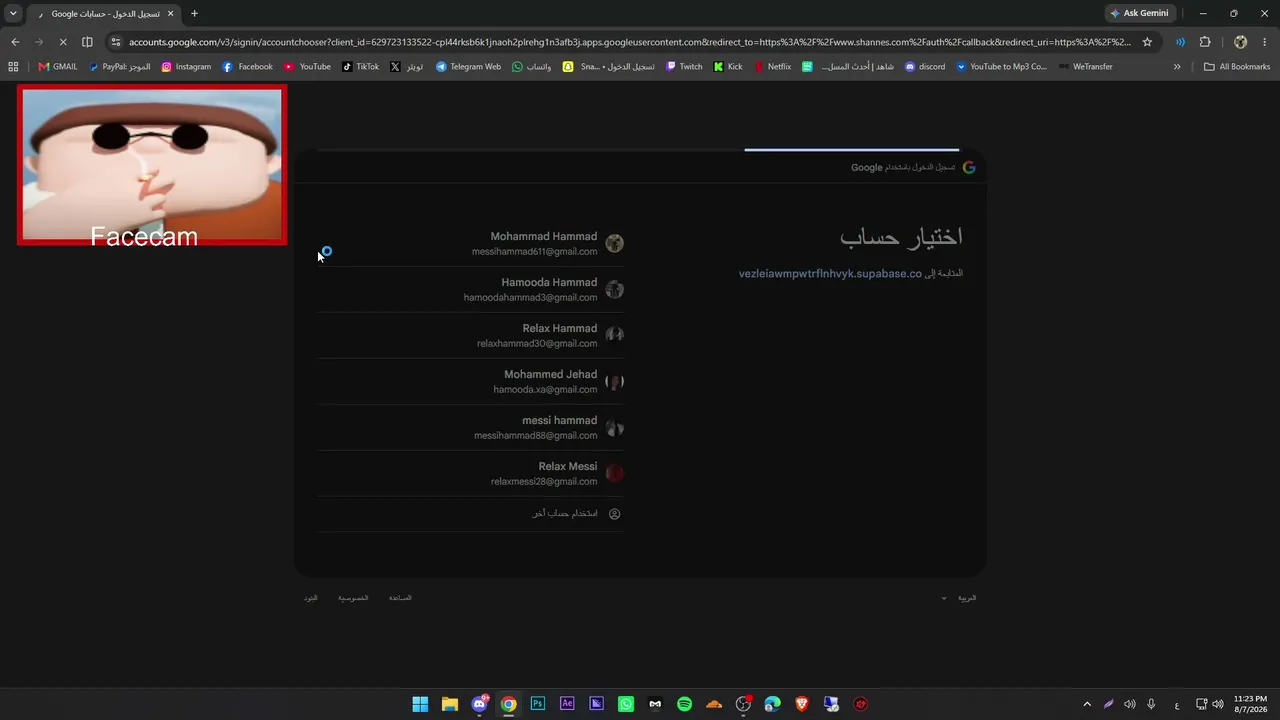Open the تويتر (X) bookmark
The width and height of the screenshot is (1280, 720).
click(x=406, y=67)
